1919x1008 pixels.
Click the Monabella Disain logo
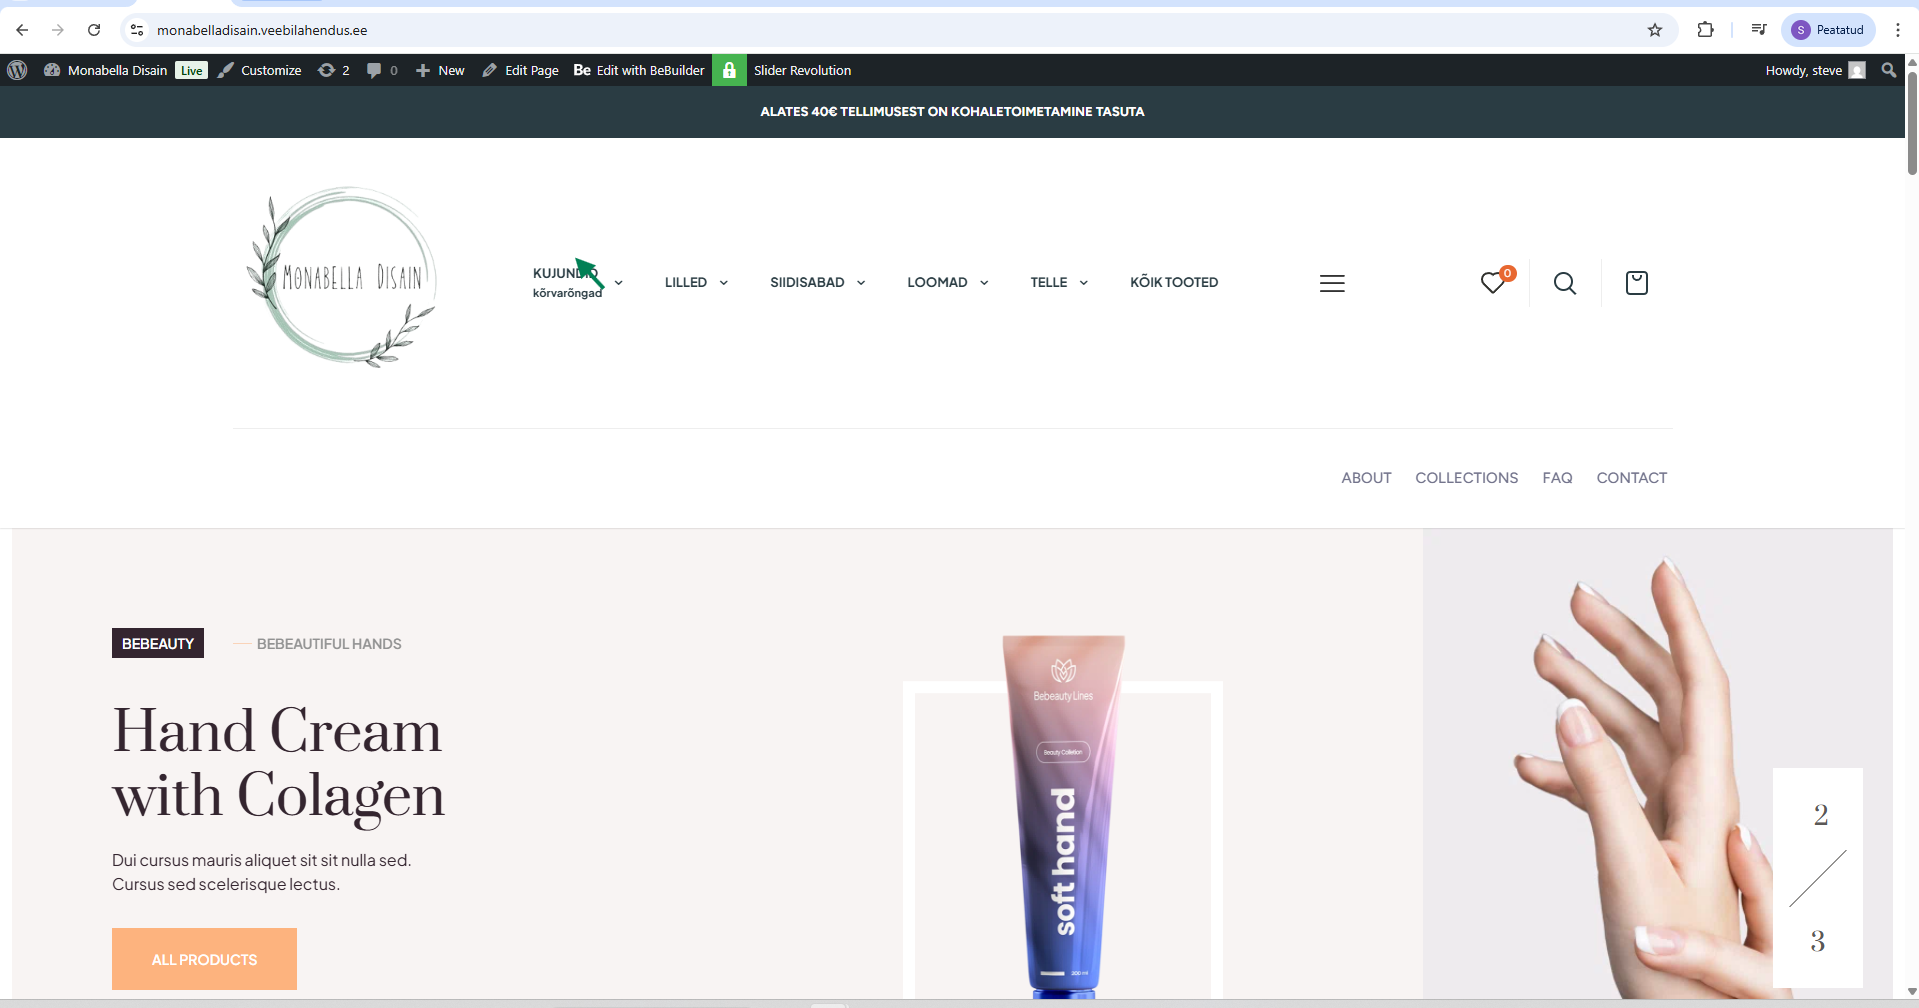343,277
